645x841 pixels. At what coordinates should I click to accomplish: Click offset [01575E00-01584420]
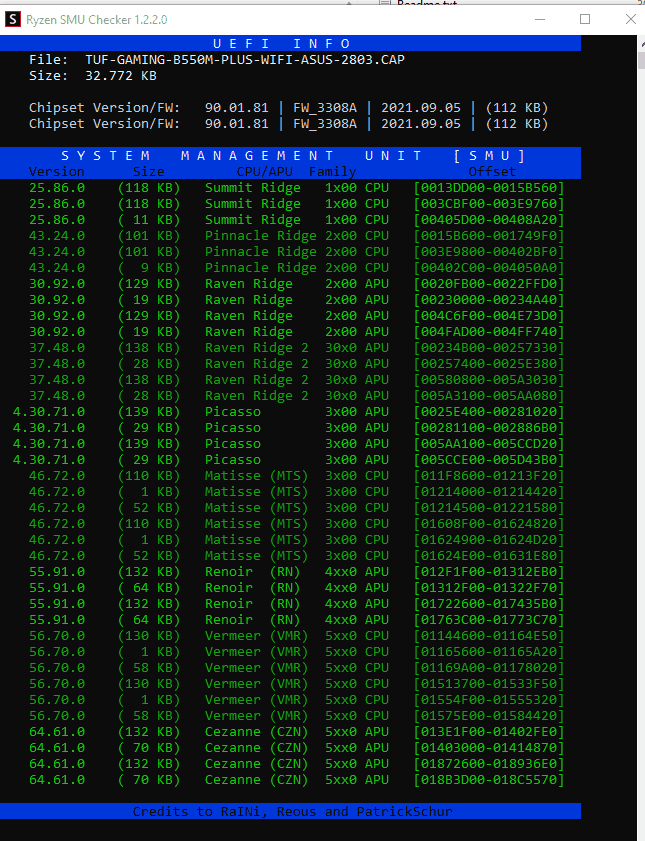point(488,716)
